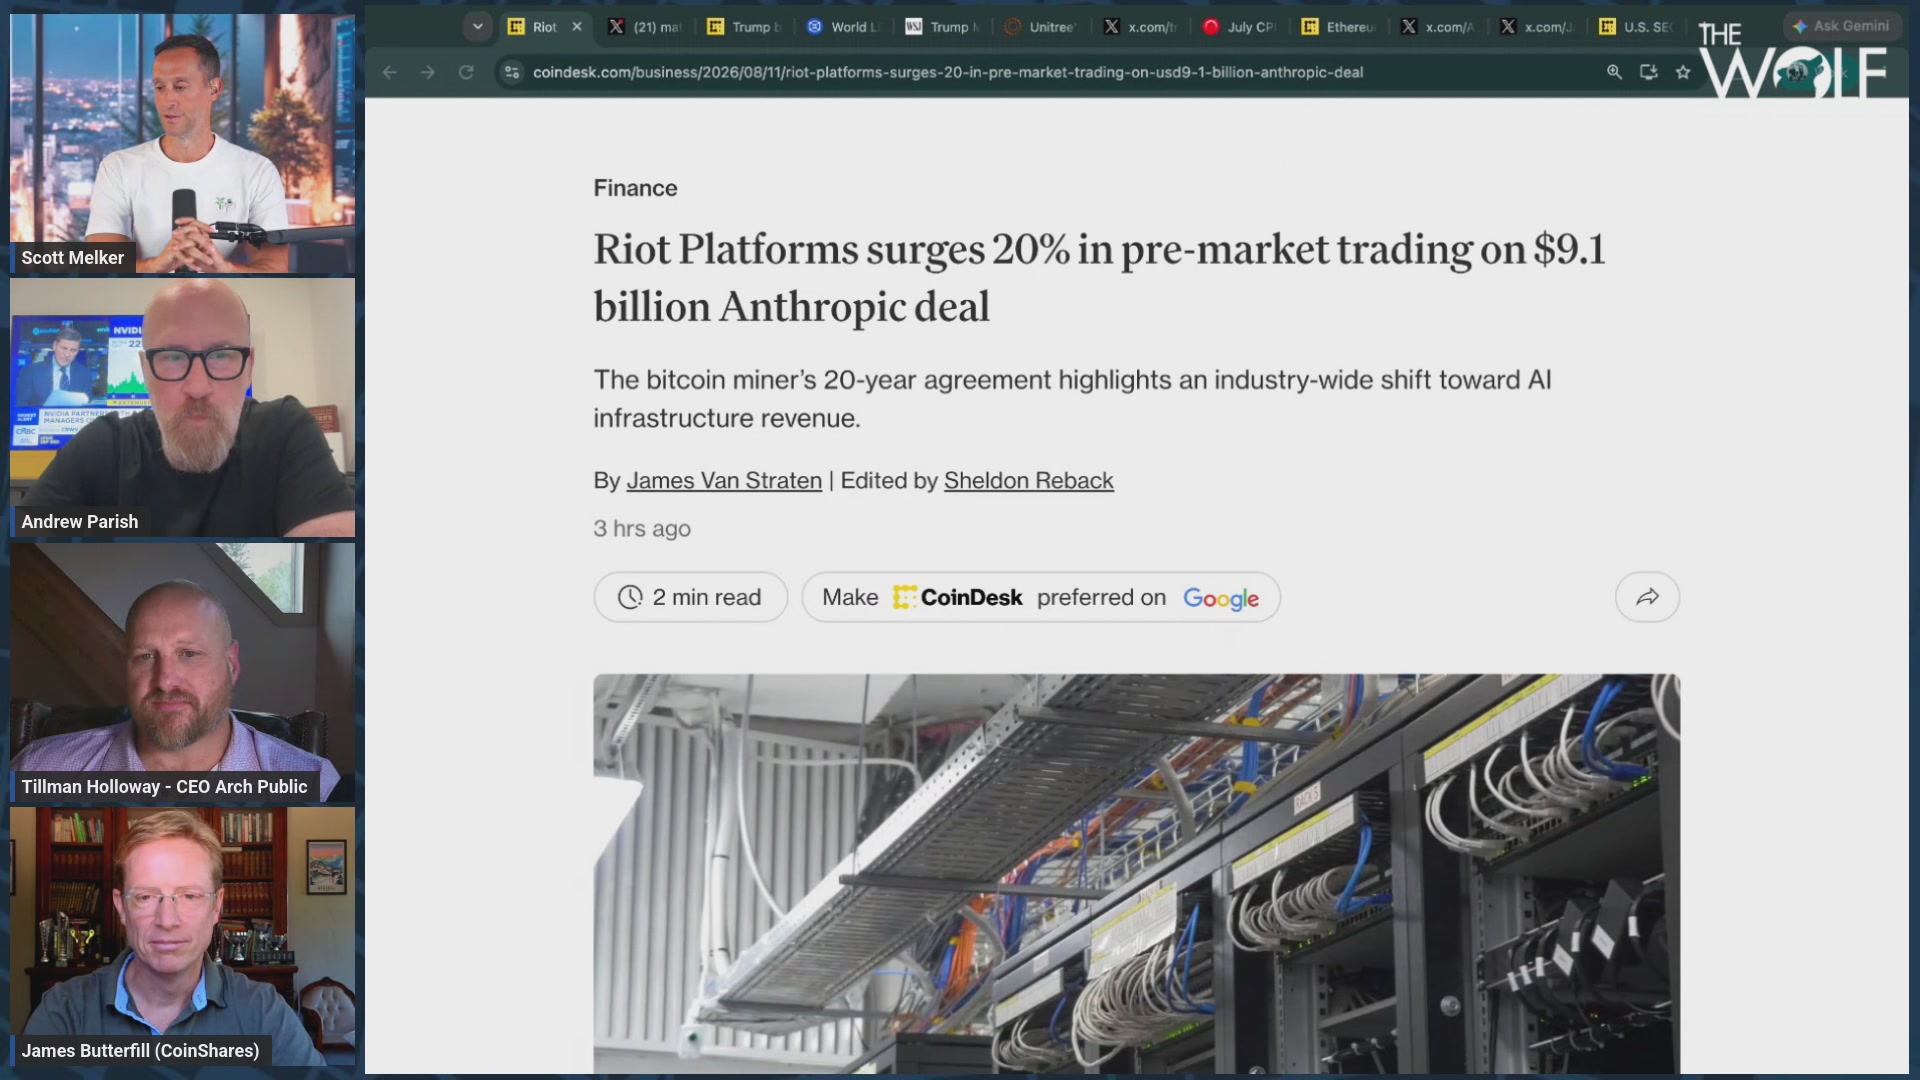Click the server rack article image
This screenshot has height=1080, width=1920.
1136,874
